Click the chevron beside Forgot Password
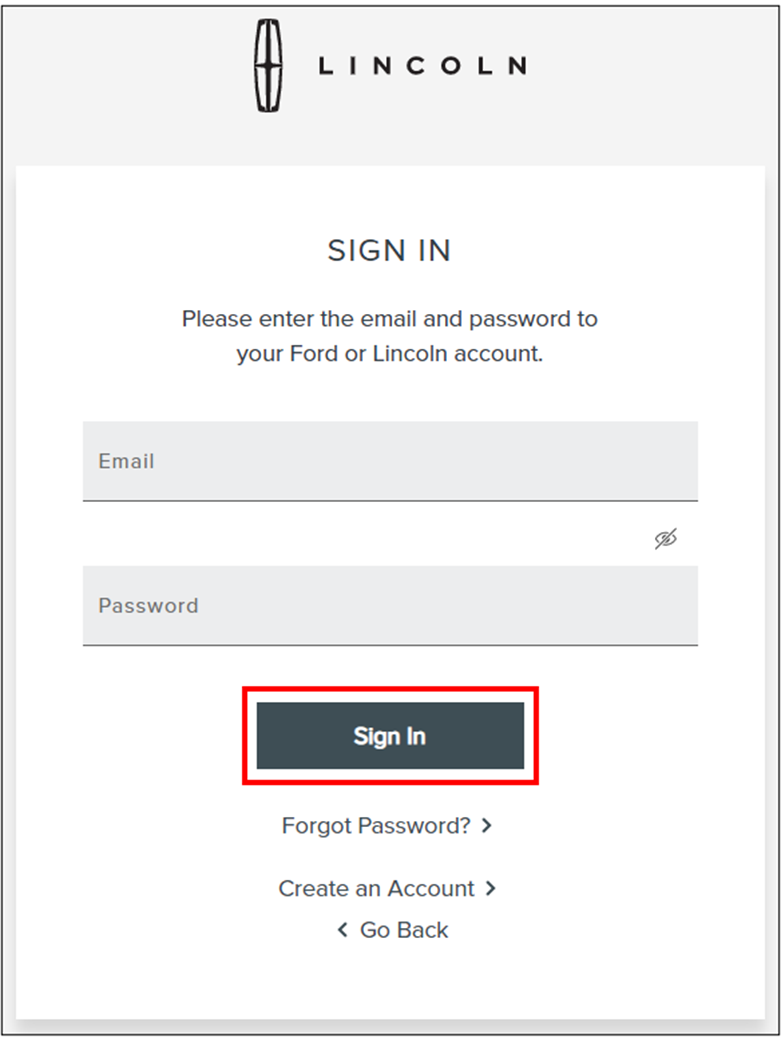This screenshot has width=781, height=1038. (486, 826)
